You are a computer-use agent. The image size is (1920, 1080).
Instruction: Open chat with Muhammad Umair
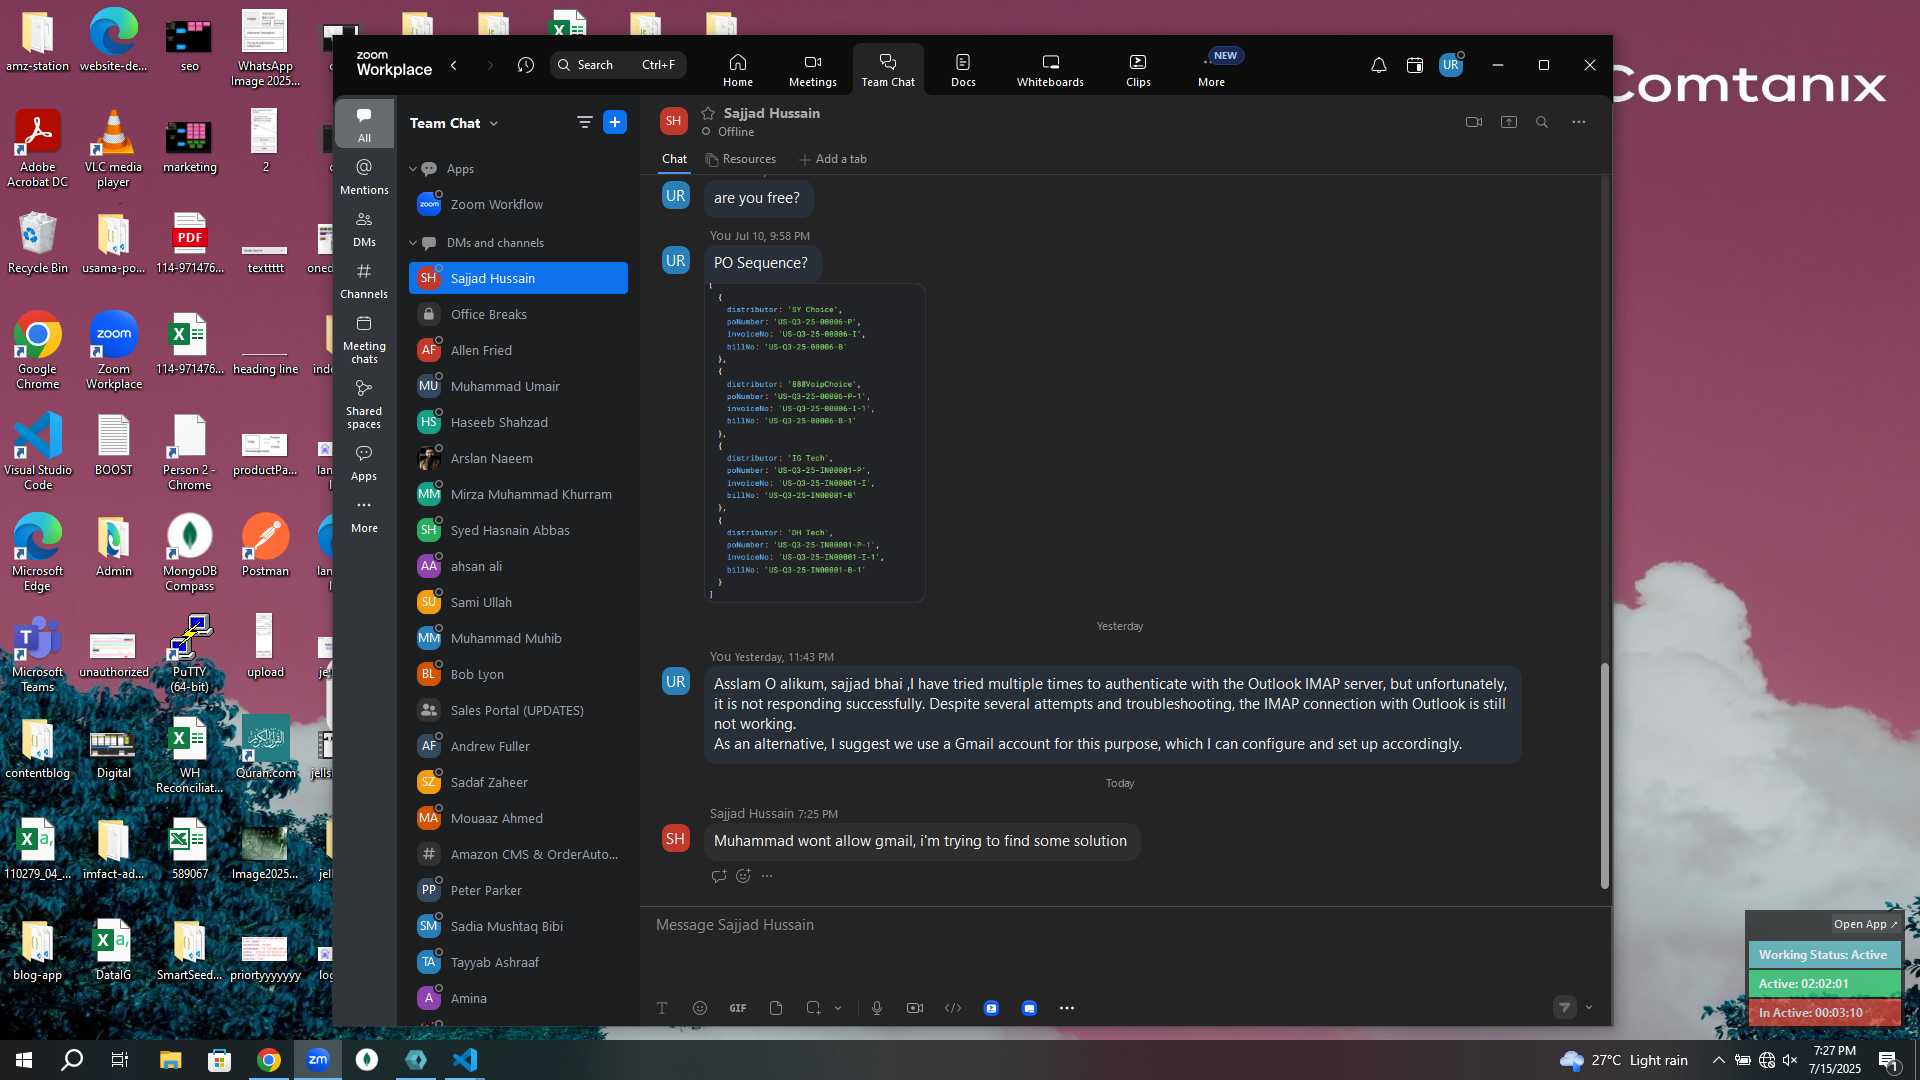[518, 386]
